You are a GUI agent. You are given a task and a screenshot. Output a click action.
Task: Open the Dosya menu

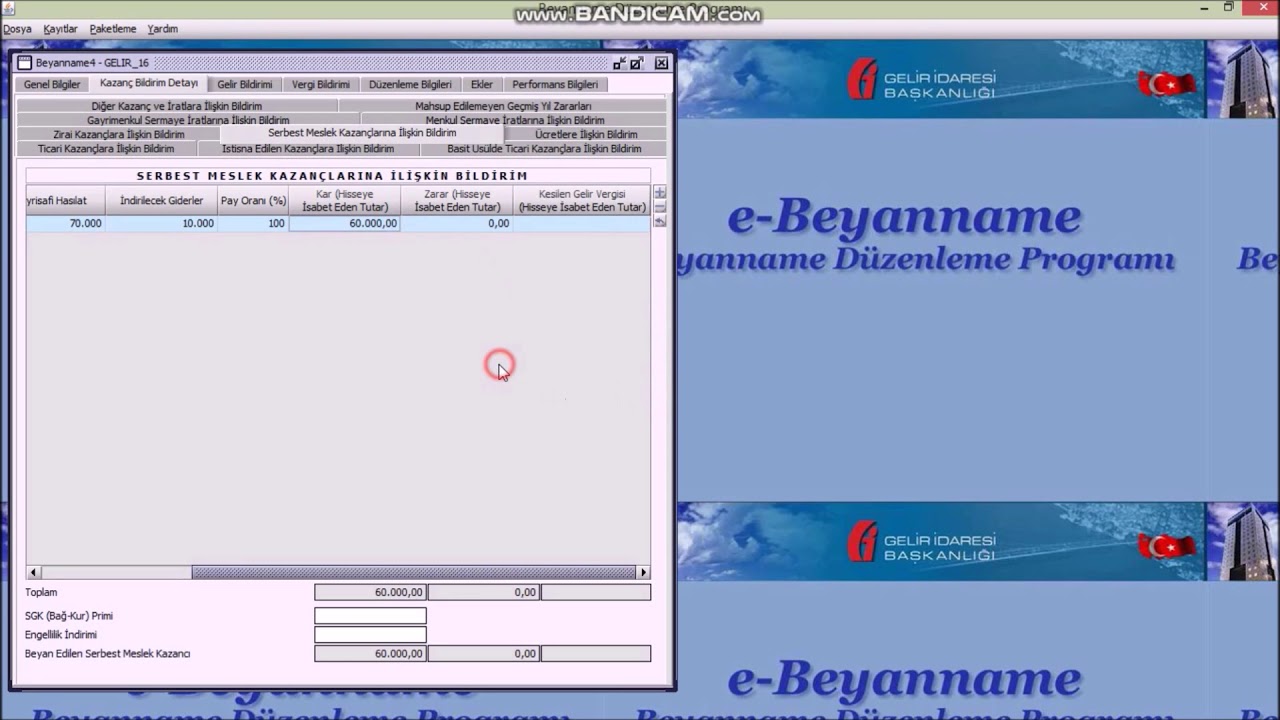[x=17, y=29]
